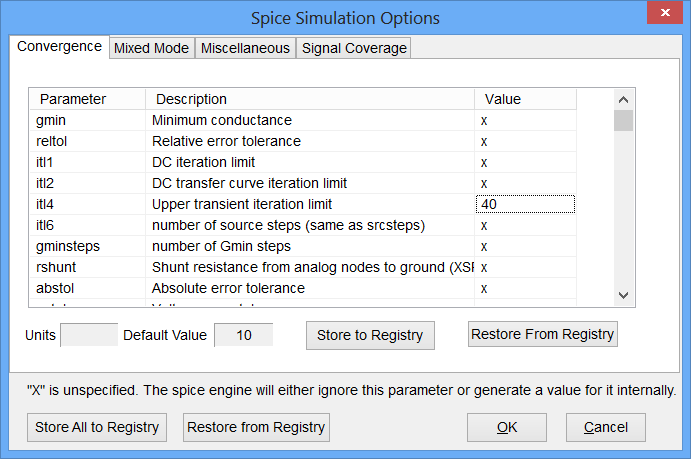Click the Units field
The height and width of the screenshot is (459, 691).
click(x=89, y=335)
